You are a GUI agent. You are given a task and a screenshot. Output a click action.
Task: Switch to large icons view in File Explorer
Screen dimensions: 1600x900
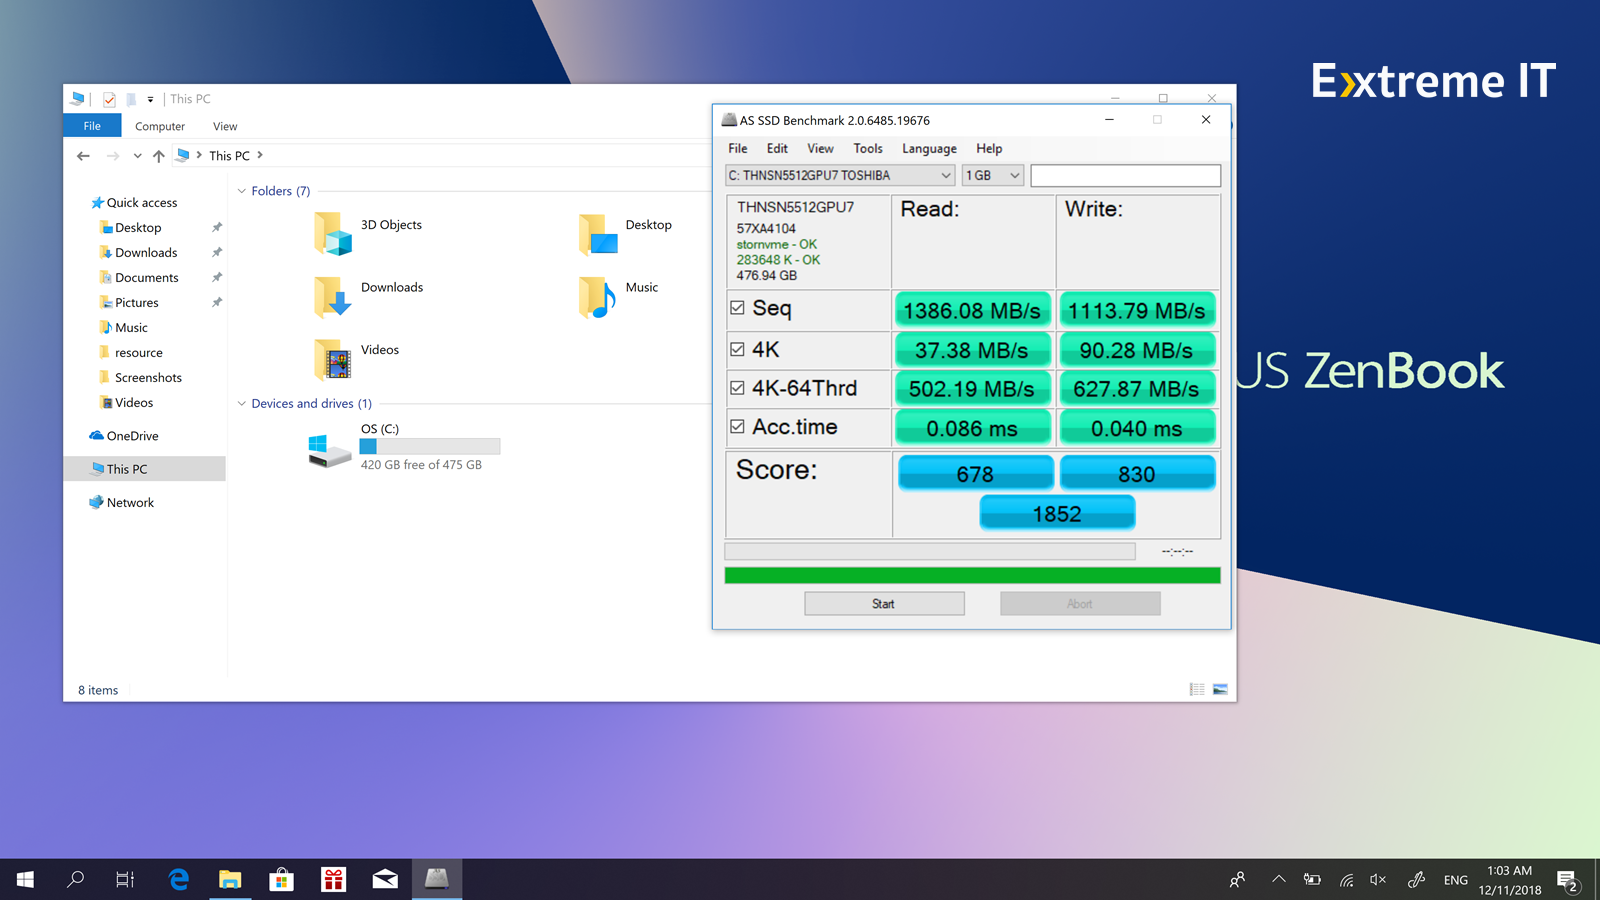click(1220, 689)
